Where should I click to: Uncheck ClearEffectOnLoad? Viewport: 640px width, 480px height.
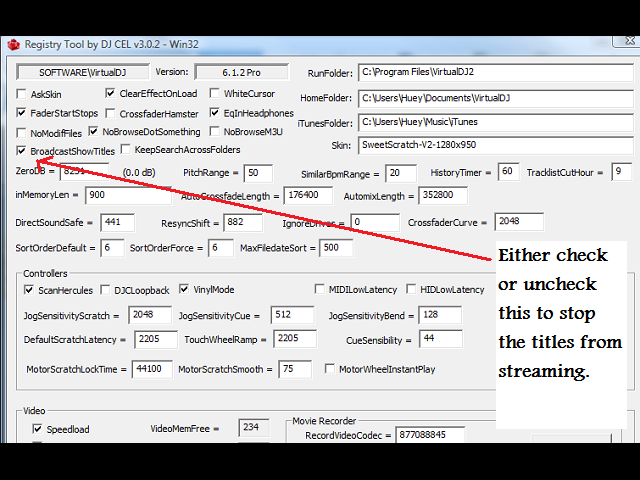coord(110,93)
